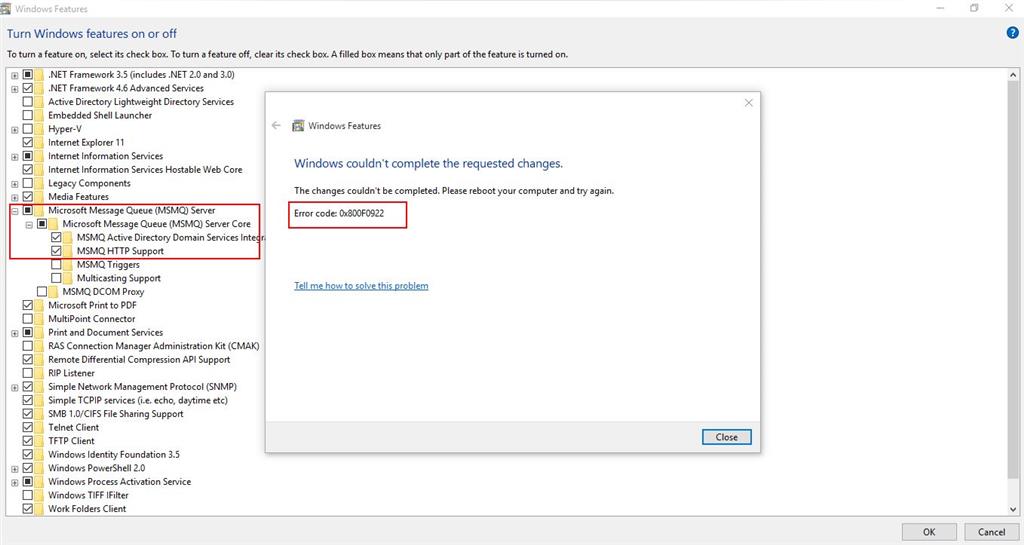
Task: Uncheck the Telnet Client checkbox
Action: [27, 427]
